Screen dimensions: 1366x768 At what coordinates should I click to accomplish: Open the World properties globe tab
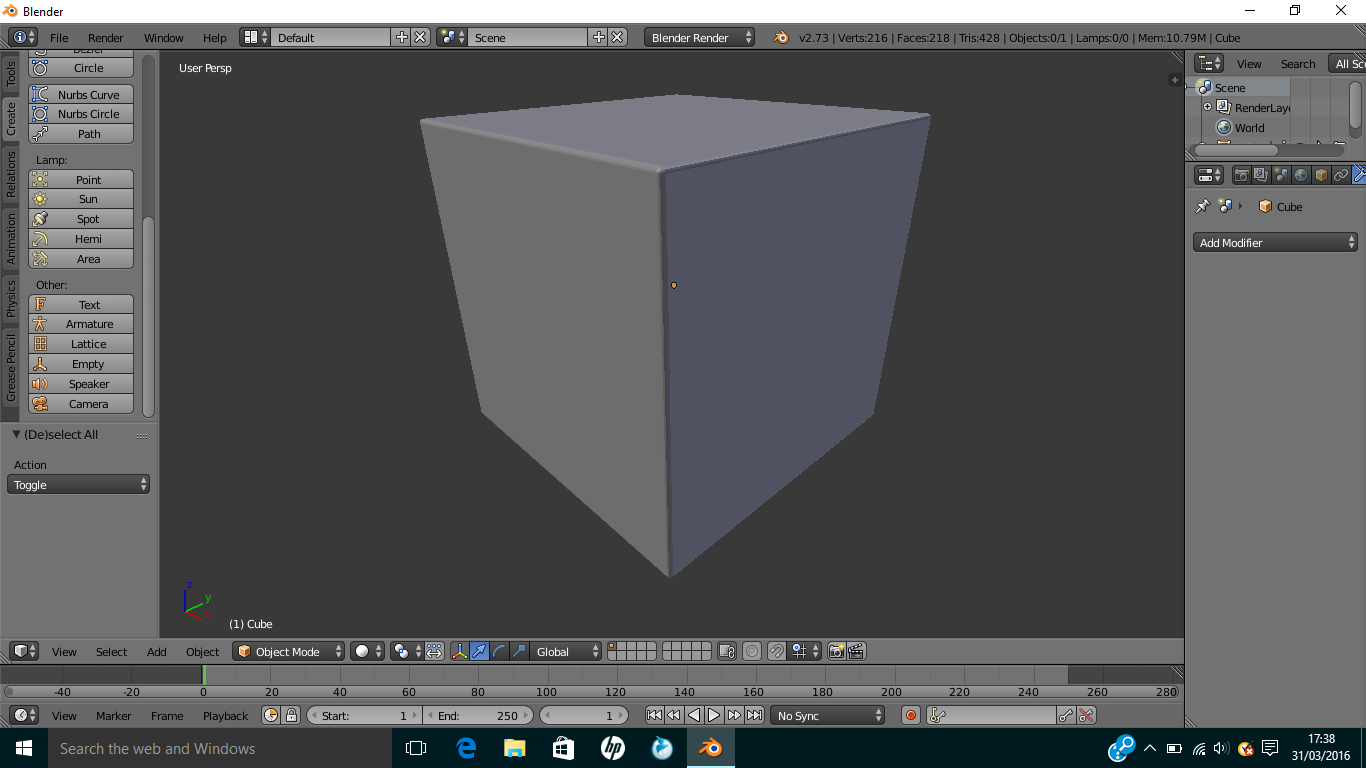[1301, 175]
